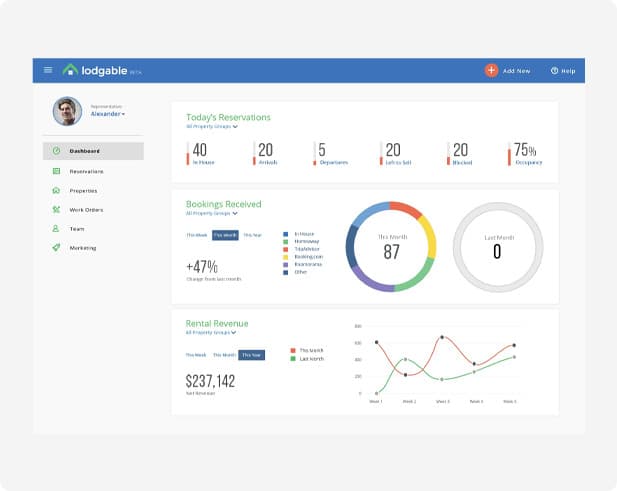Expand All Property Groups under Today's Reservations
Image resolution: width=617 pixels, height=491 pixels.
point(212,127)
